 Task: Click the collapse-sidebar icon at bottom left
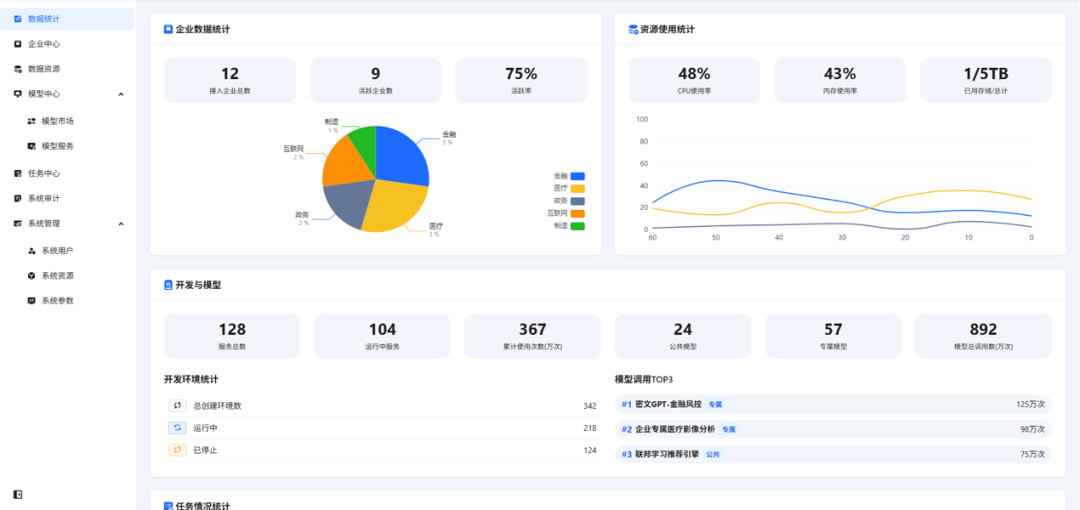(x=18, y=494)
